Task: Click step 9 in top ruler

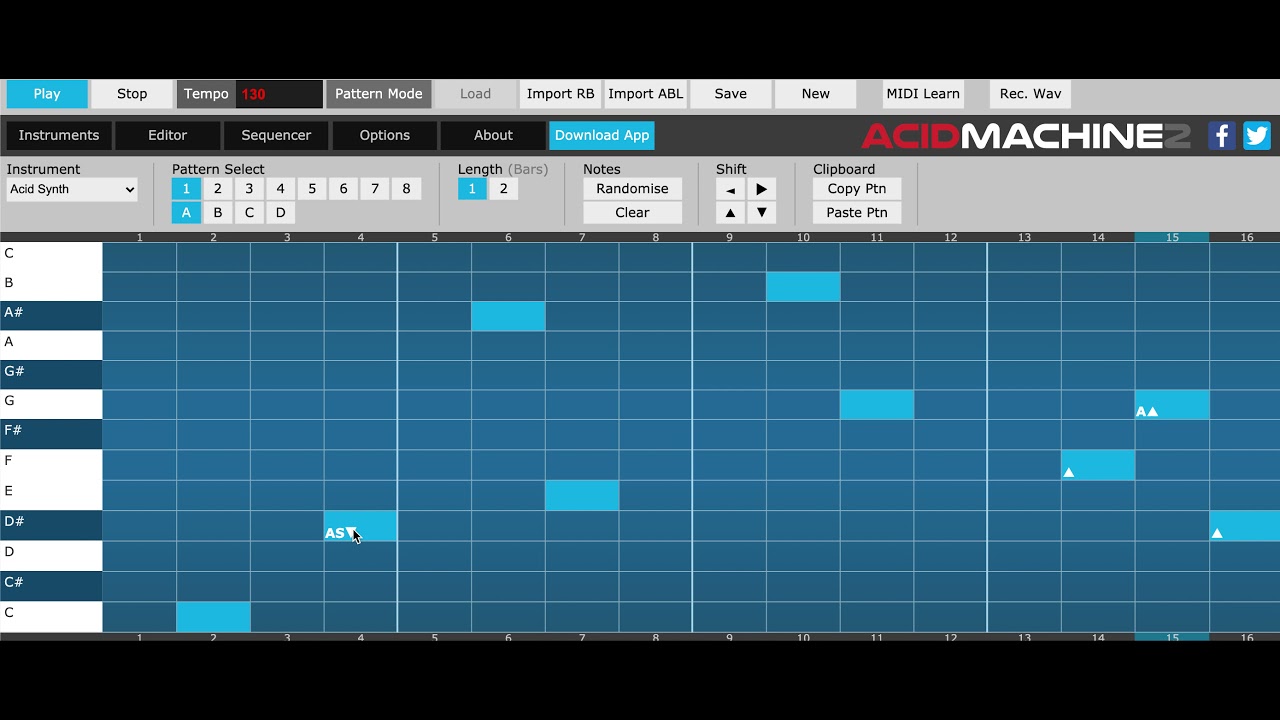Action: point(729,237)
